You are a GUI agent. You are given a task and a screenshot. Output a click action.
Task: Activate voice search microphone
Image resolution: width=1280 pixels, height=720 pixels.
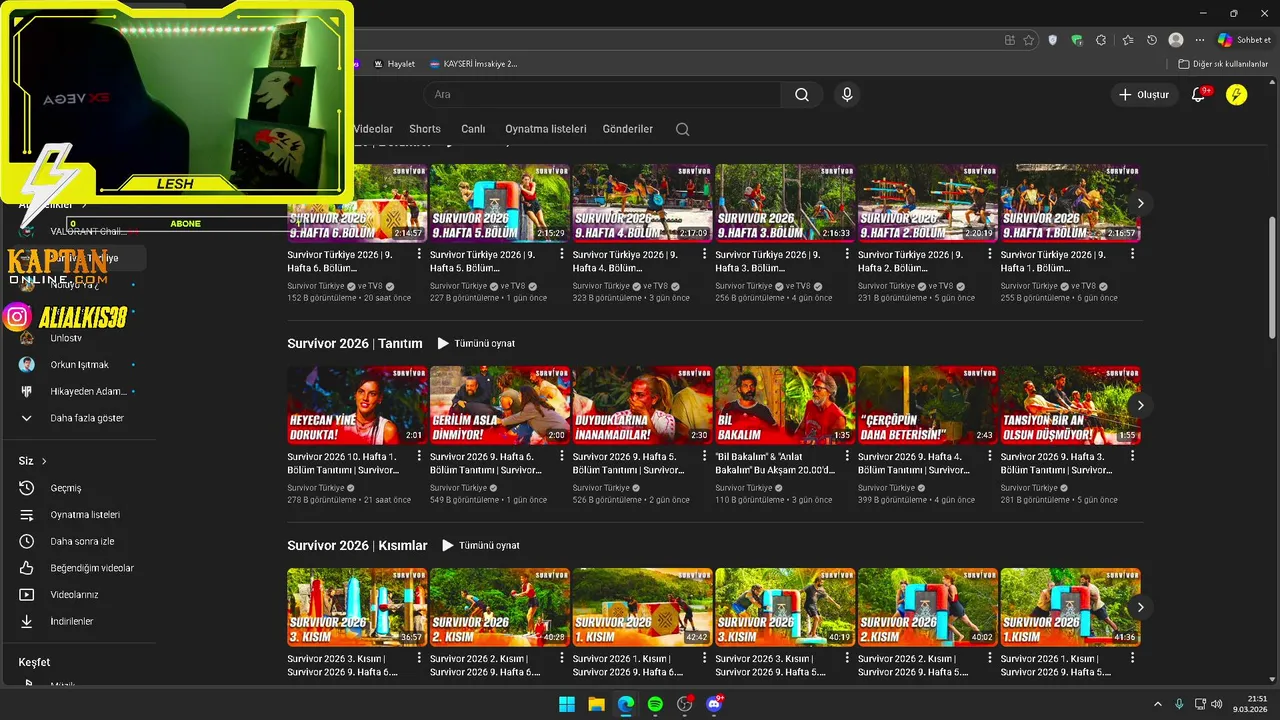coord(847,95)
